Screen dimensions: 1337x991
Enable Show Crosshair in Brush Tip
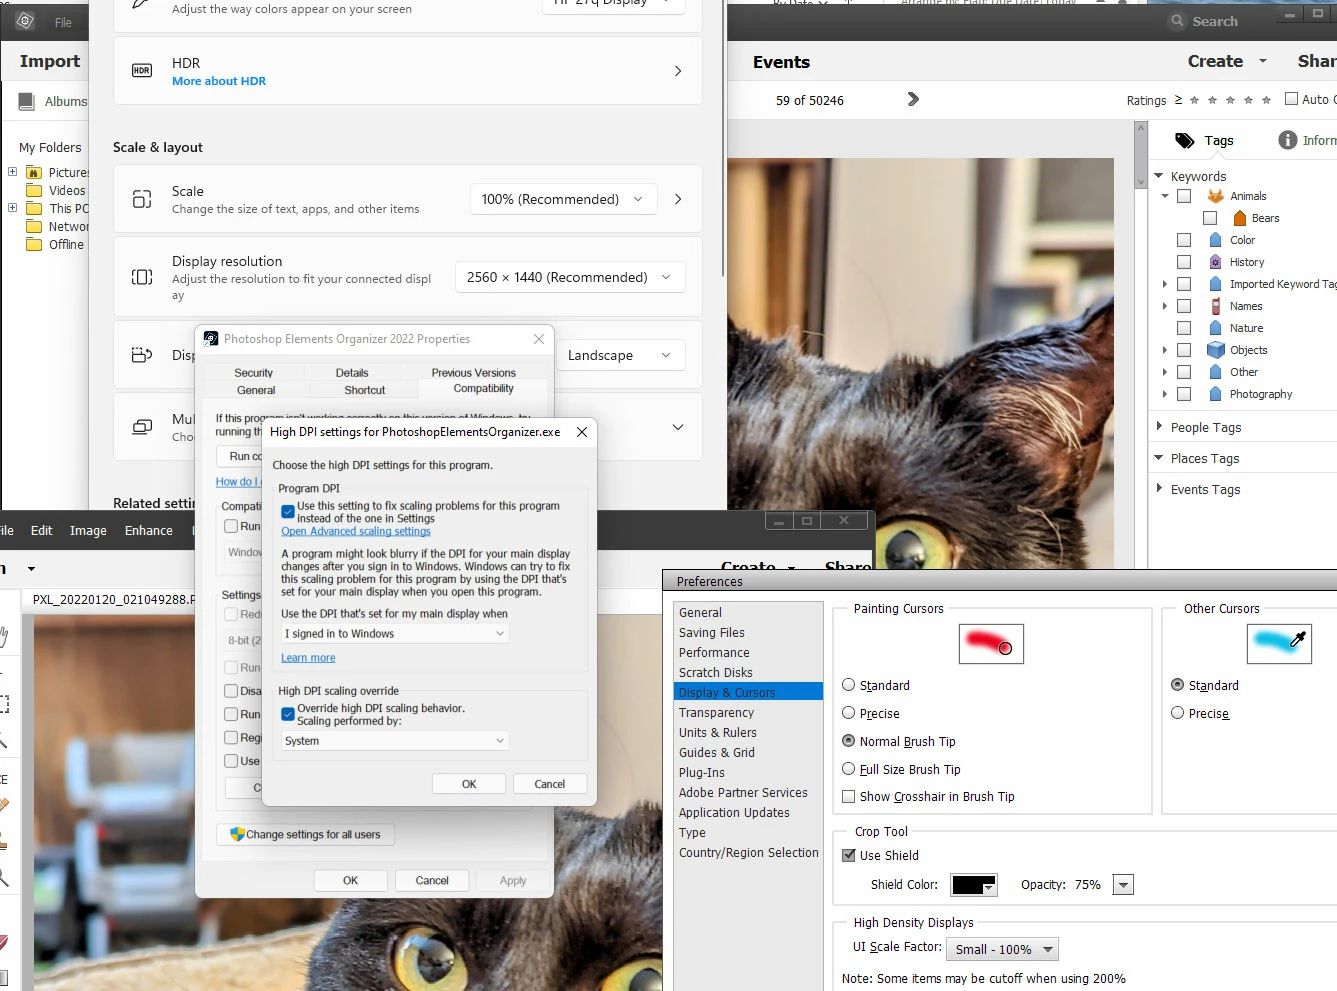click(849, 797)
